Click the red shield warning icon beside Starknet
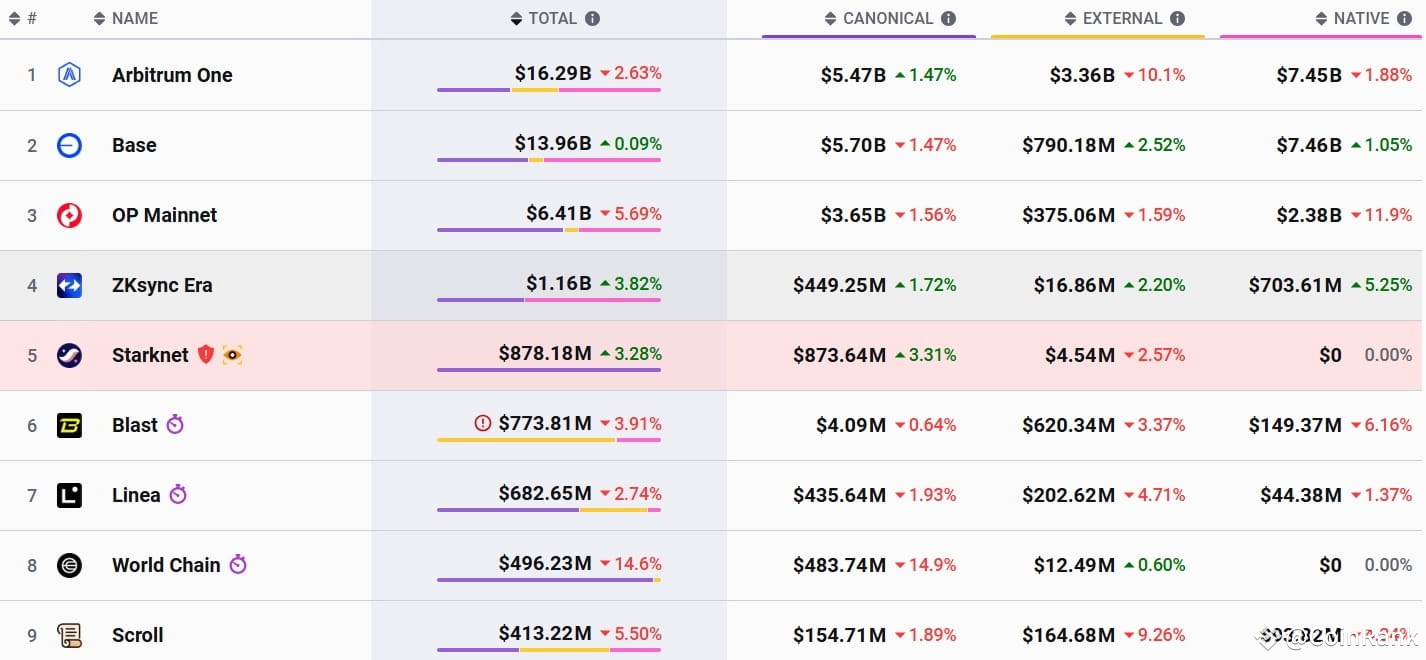 point(206,354)
